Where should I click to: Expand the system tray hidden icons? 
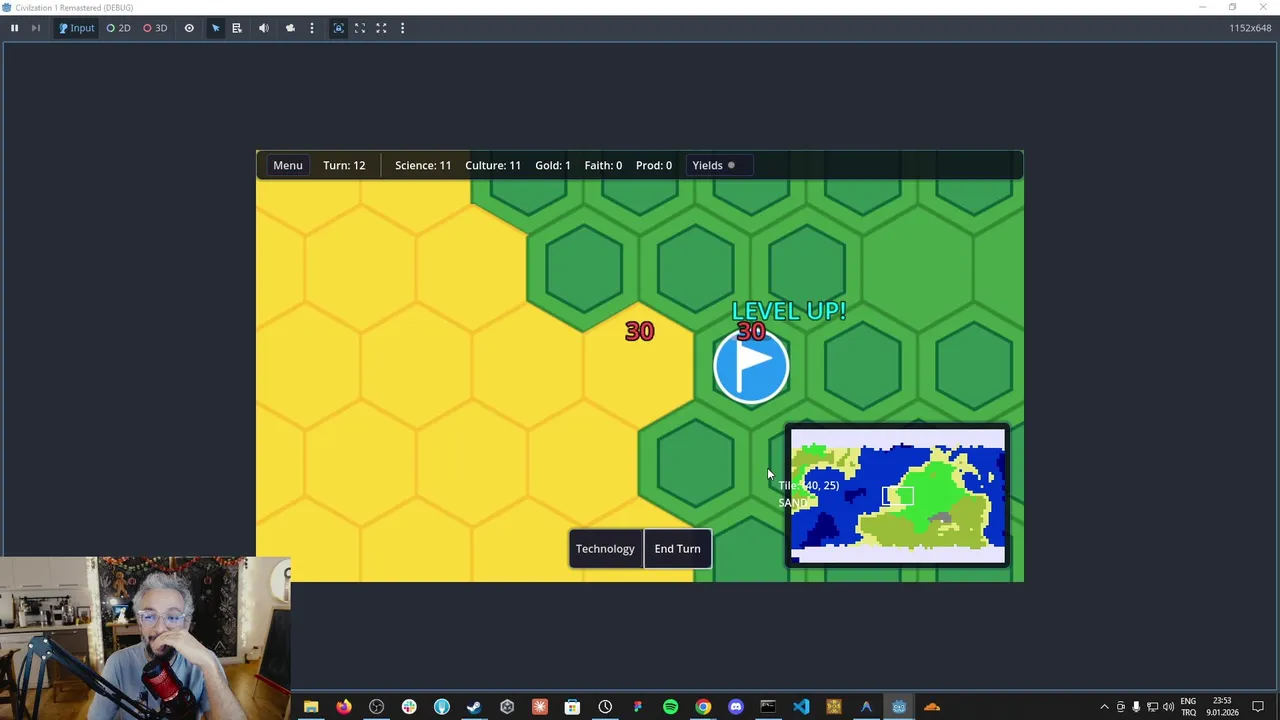pos(1104,707)
